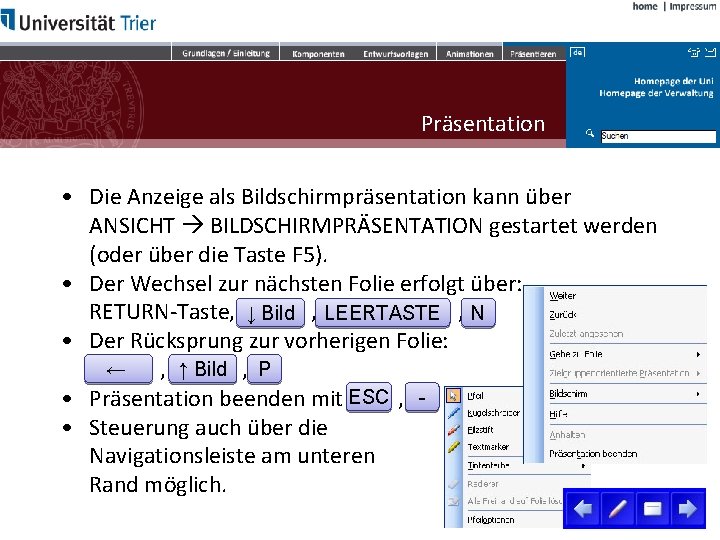Click the line 'Der Rücksprung zur vorherigen Folie:'

[x=269, y=341]
